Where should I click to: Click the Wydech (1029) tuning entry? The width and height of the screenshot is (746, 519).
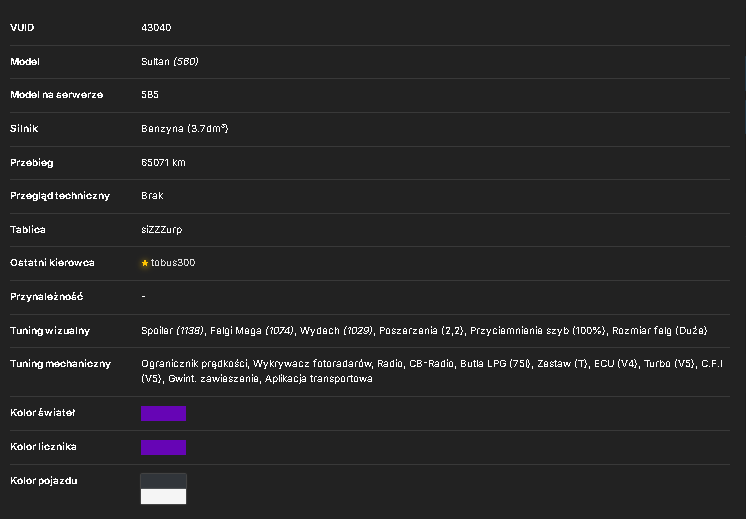point(336,330)
